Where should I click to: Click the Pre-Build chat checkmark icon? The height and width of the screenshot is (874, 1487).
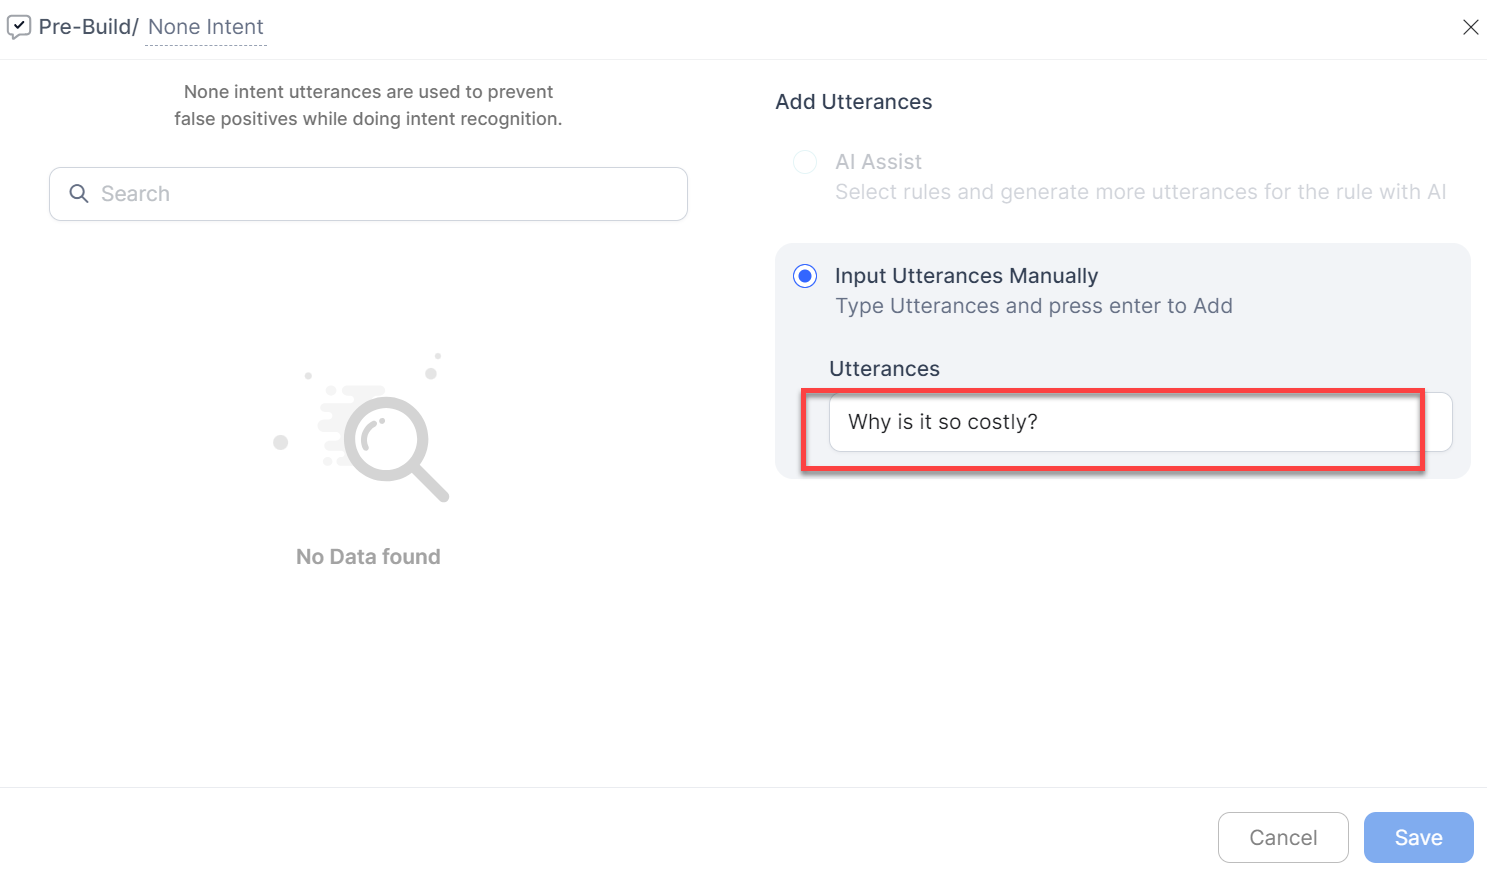pyautogui.click(x=19, y=27)
